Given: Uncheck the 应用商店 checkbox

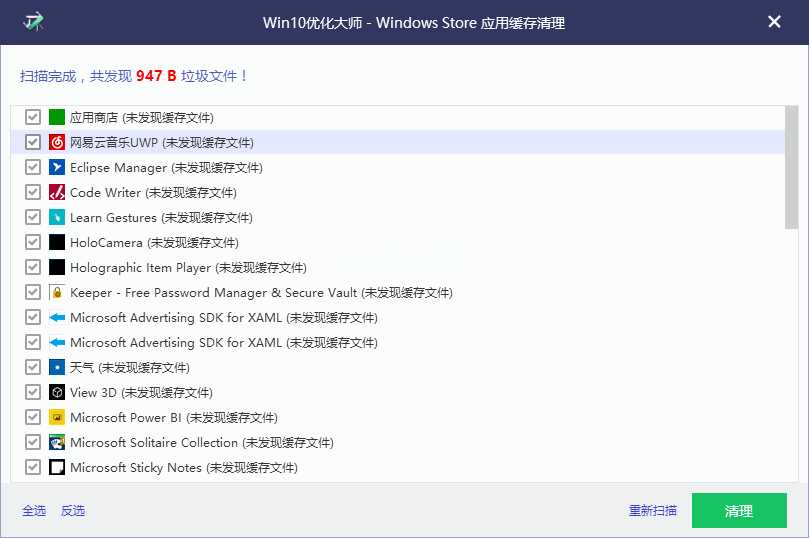Looking at the screenshot, I should pyautogui.click(x=33, y=117).
